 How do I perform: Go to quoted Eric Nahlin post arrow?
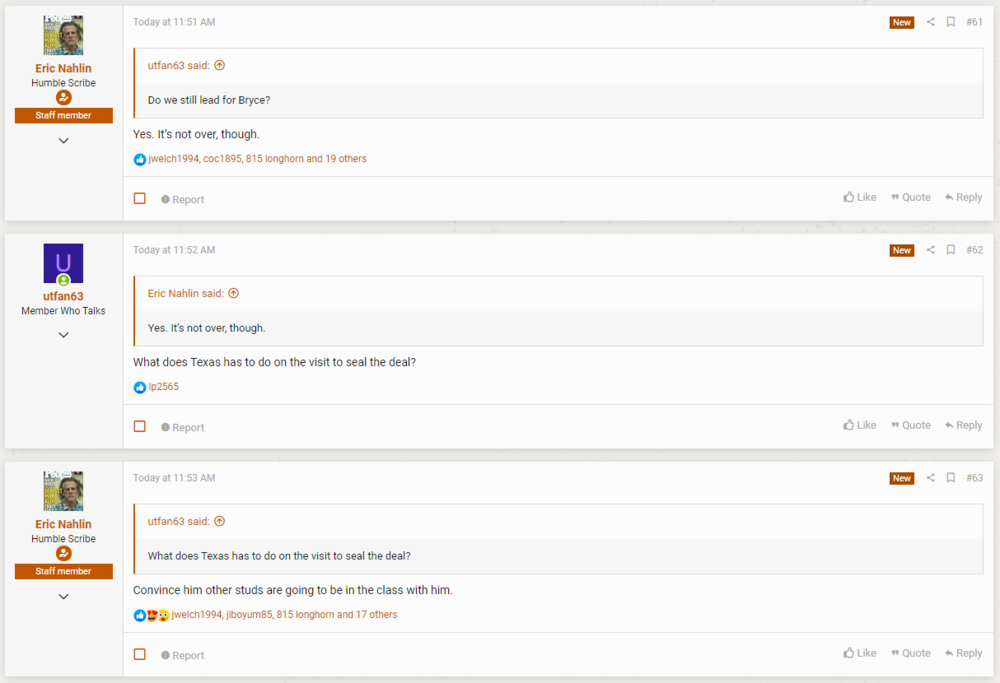[233, 294]
